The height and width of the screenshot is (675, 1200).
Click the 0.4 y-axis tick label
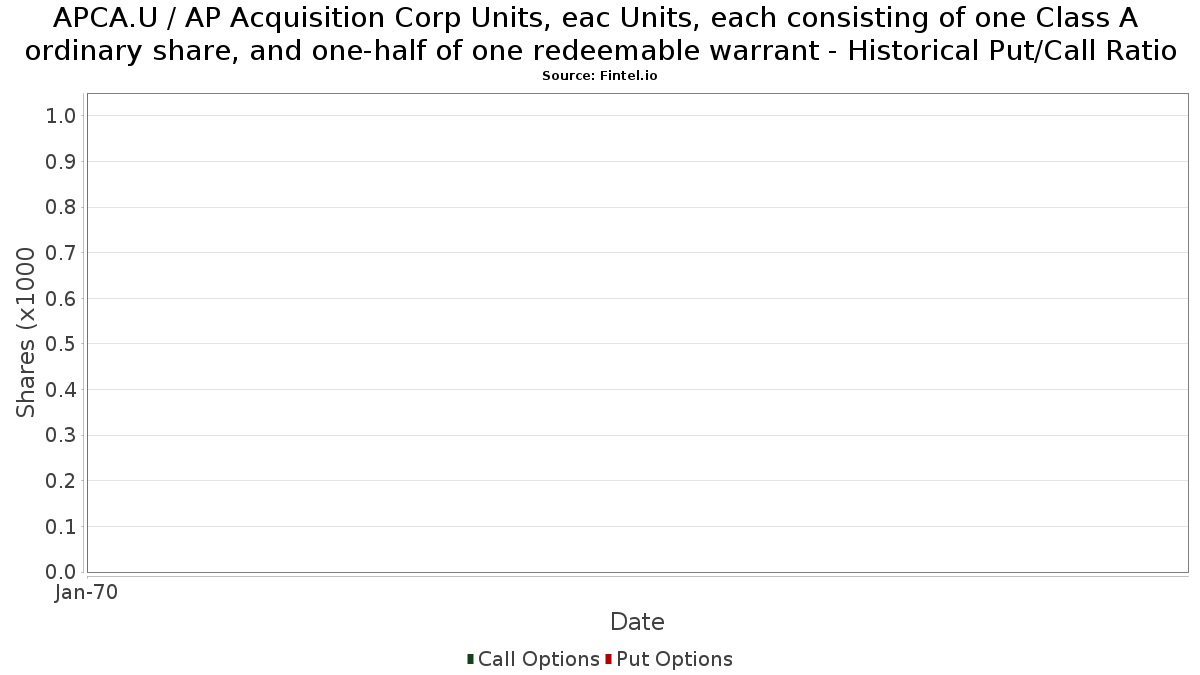point(61,390)
